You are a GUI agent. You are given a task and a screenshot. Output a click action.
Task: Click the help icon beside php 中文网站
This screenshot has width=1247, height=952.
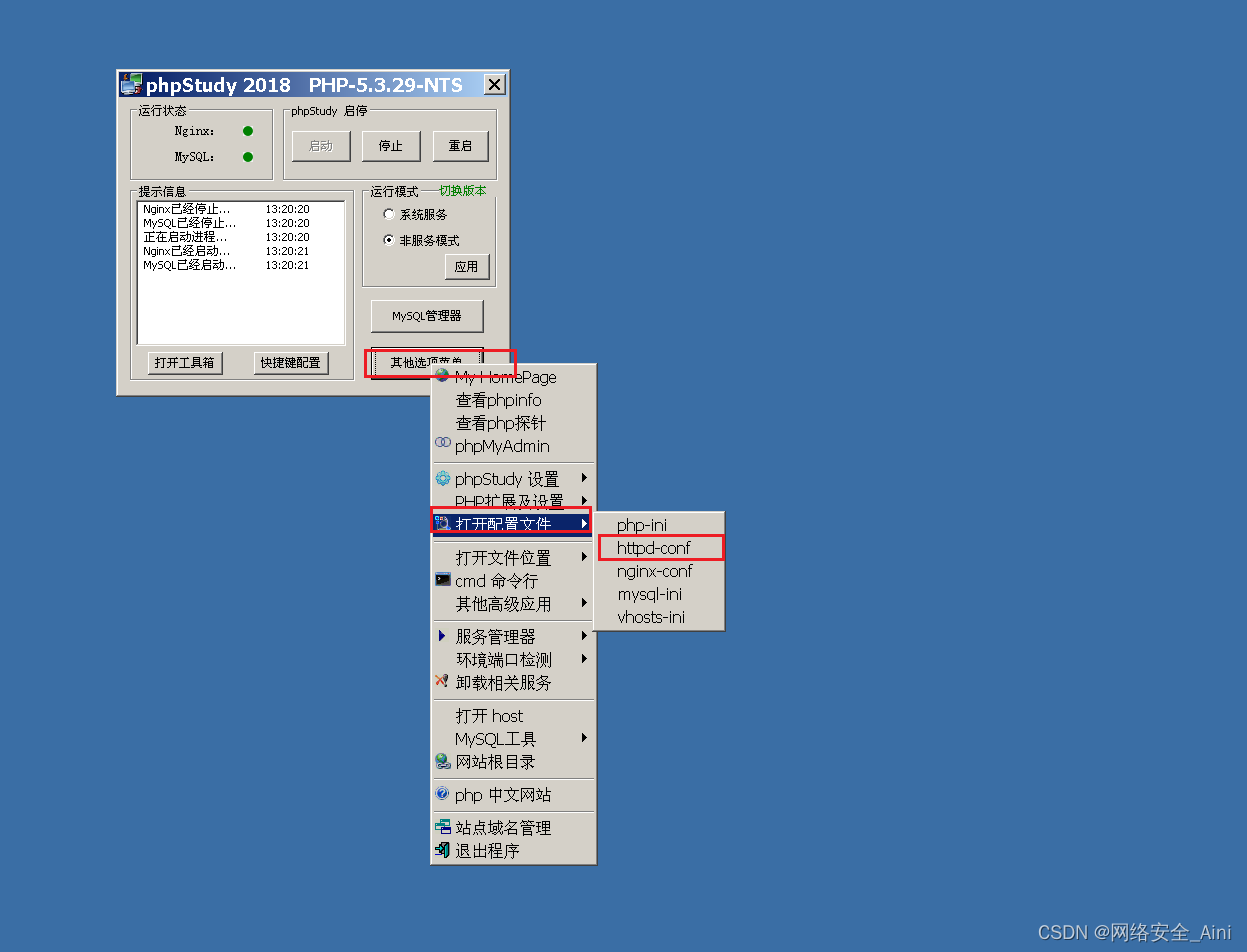(443, 794)
